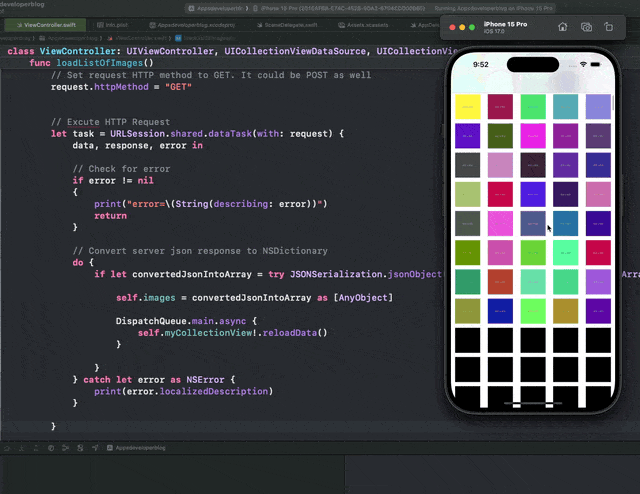Tap the dark olive green cell in simulator
The image size is (640, 494).
(x=500, y=136)
